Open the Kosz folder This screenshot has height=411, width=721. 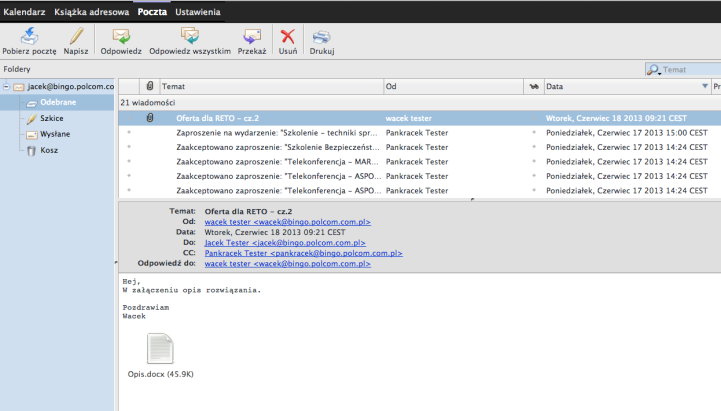49,150
